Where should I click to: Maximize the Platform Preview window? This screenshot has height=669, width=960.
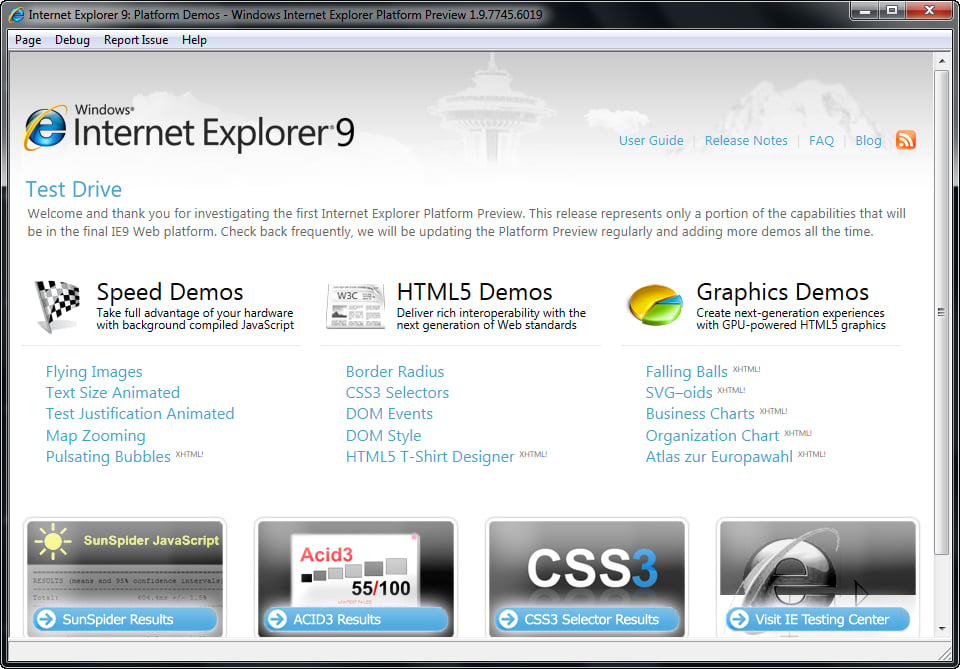tap(892, 10)
